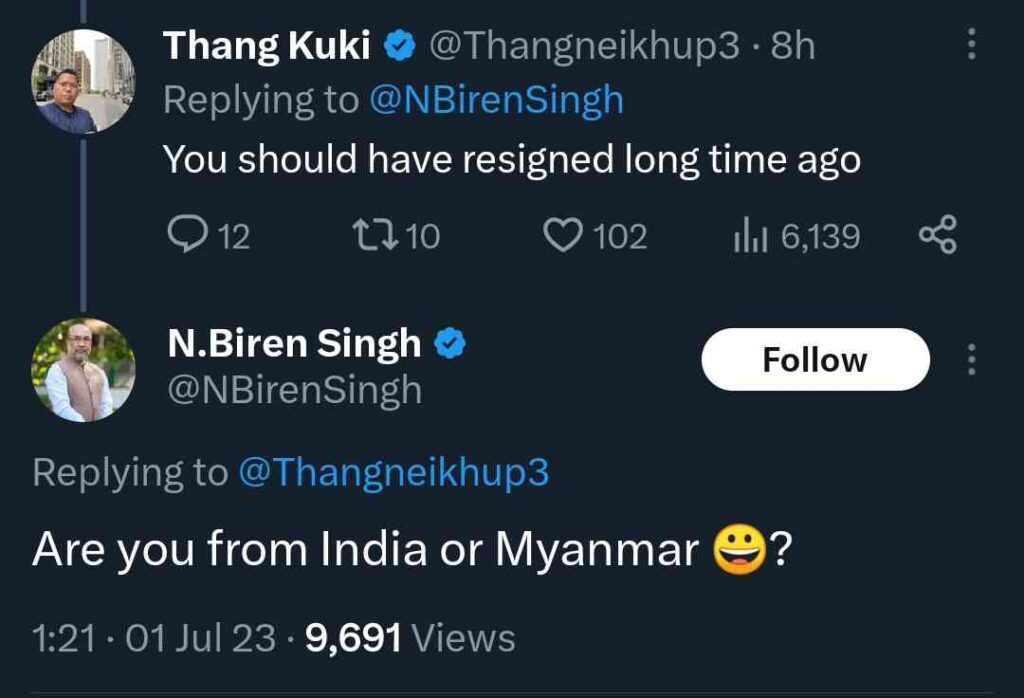Open the 8h timestamp of tweet
Image resolution: width=1024 pixels, height=698 pixels.
pyautogui.click(x=792, y=46)
